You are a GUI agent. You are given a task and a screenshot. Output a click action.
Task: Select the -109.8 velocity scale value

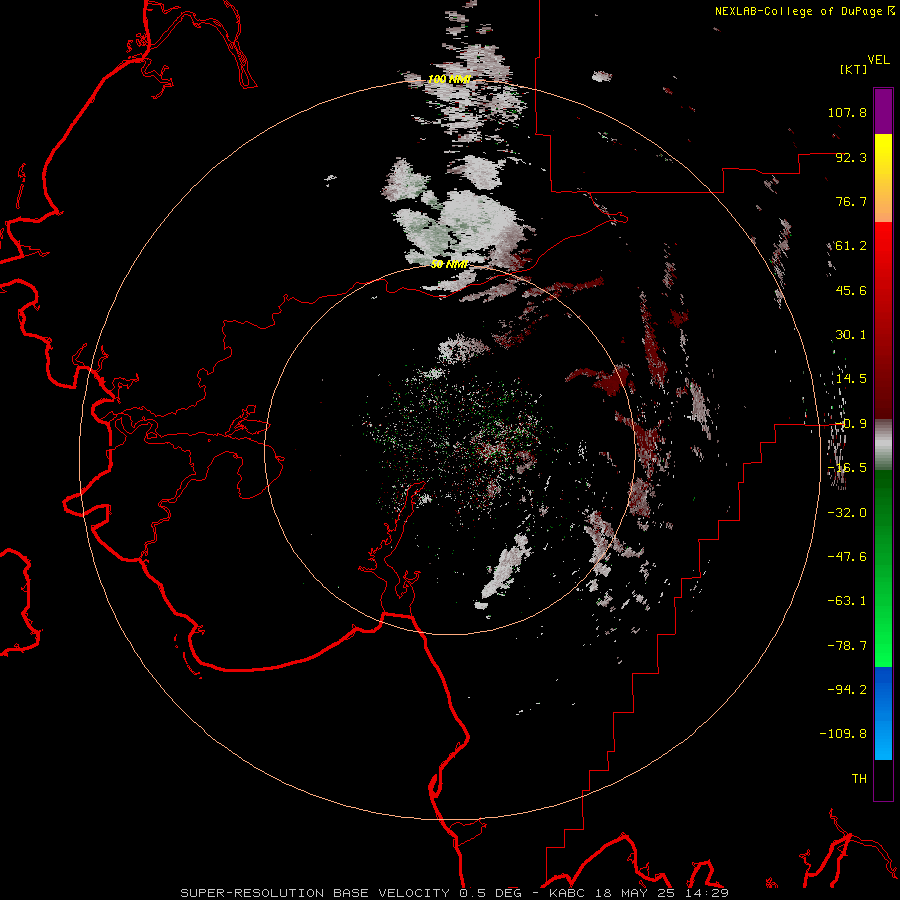[x=844, y=734]
